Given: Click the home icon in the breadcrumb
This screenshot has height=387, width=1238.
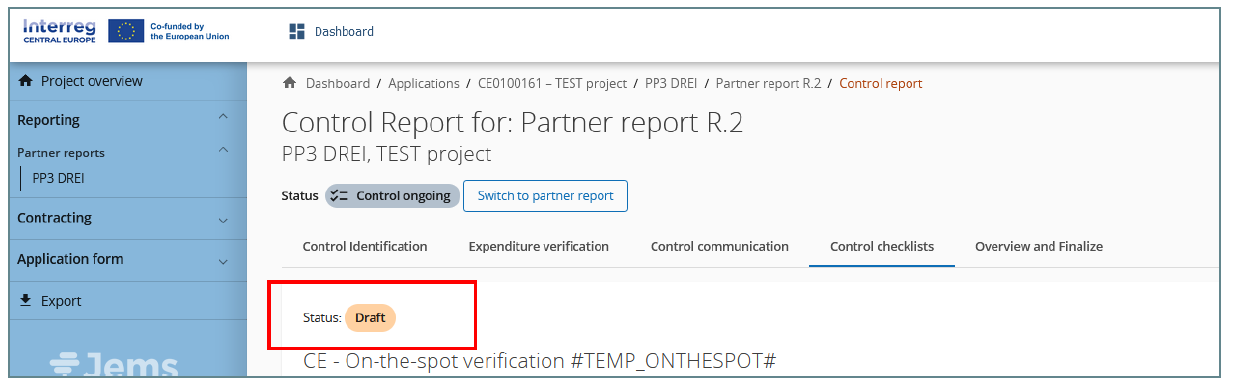Looking at the screenshot, I should tap(290, 83).
